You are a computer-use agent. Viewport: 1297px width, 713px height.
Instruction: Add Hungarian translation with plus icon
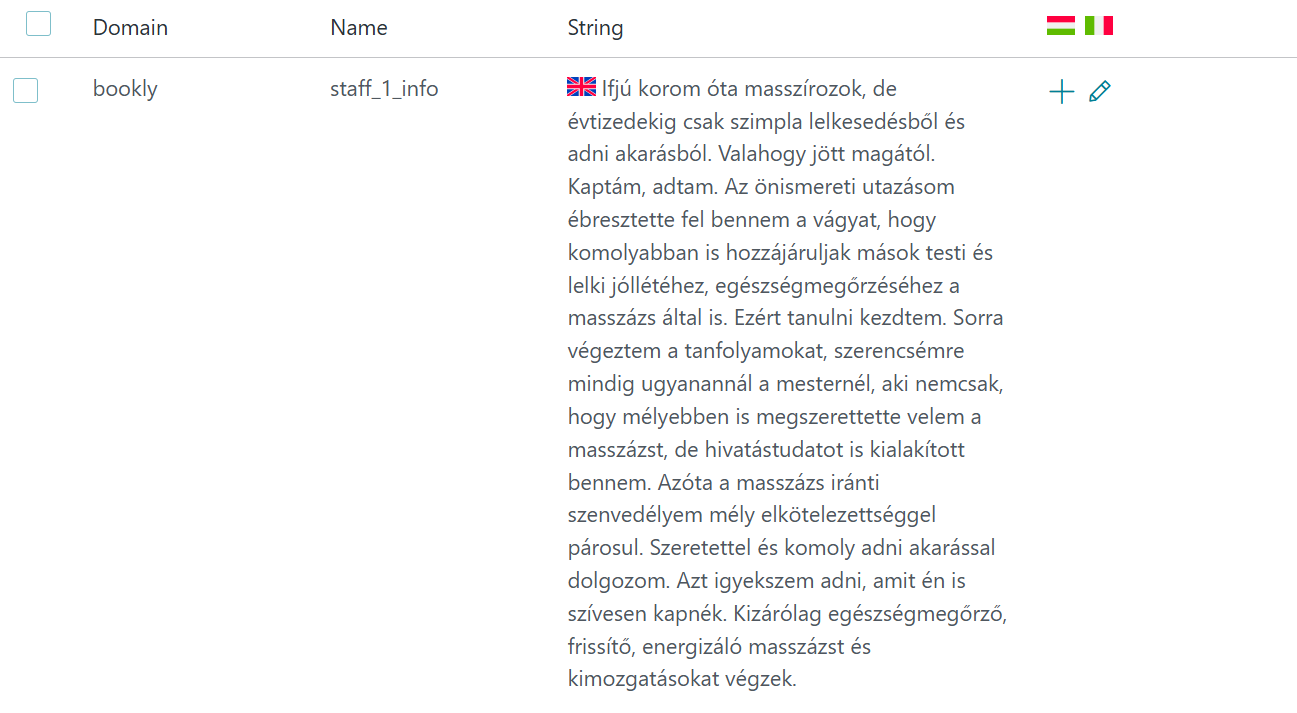coord(1061,92)
